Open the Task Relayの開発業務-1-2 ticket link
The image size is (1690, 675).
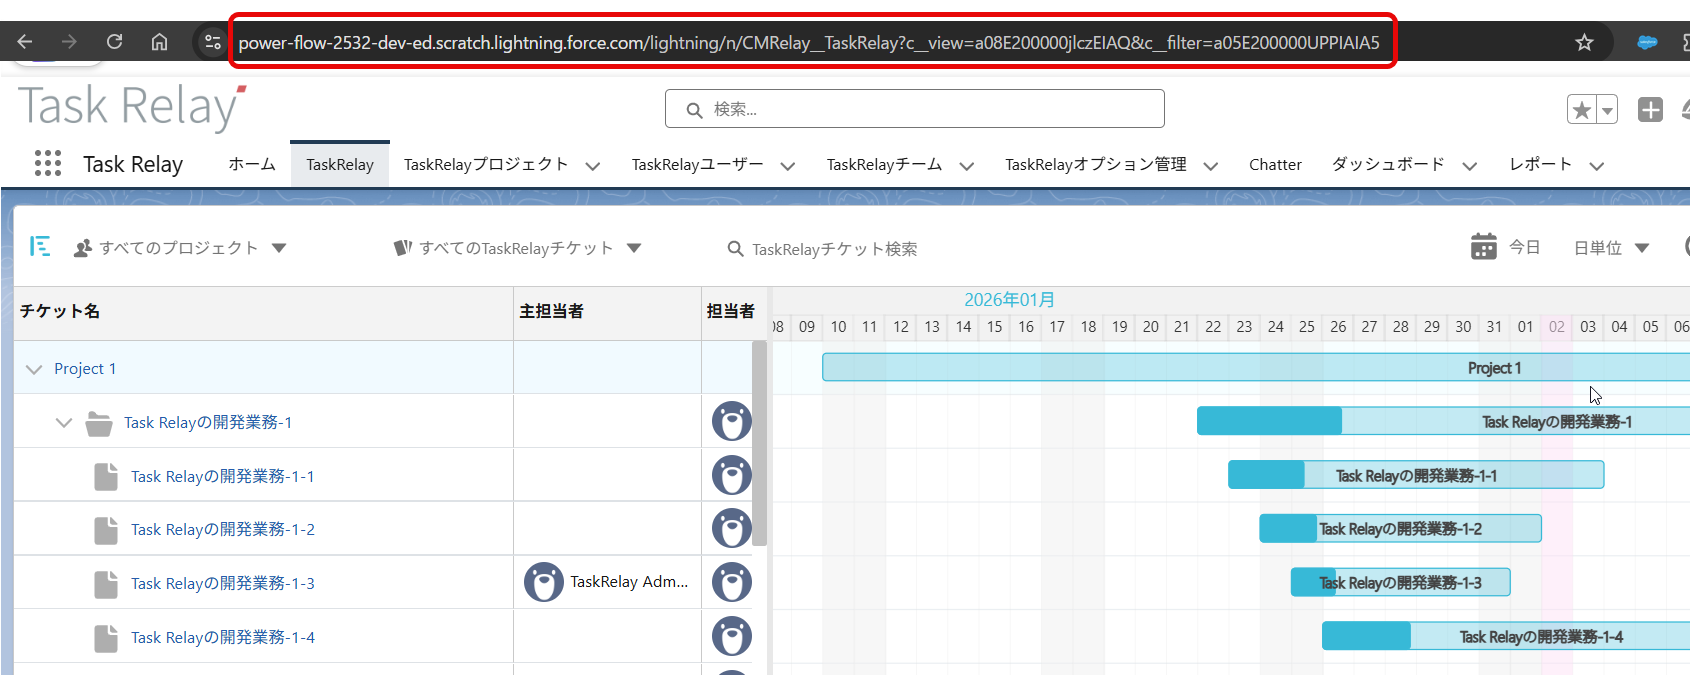click(223, 529)
